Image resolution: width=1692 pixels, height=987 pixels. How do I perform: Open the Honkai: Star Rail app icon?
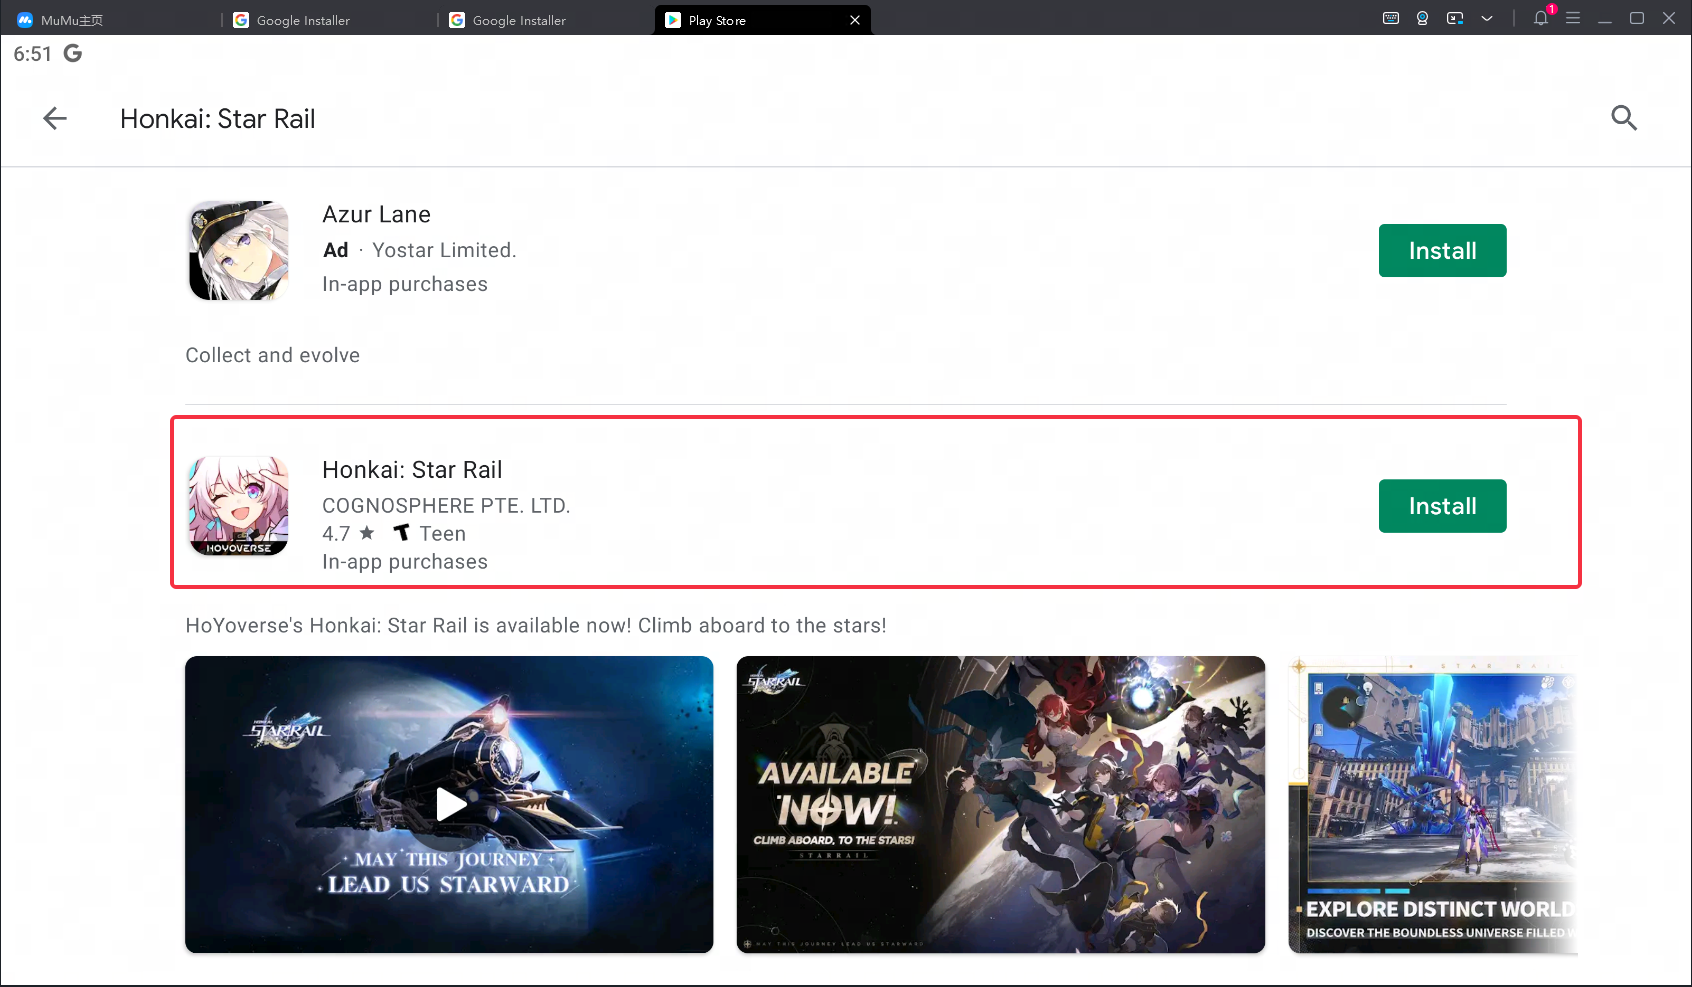(238, 506)
